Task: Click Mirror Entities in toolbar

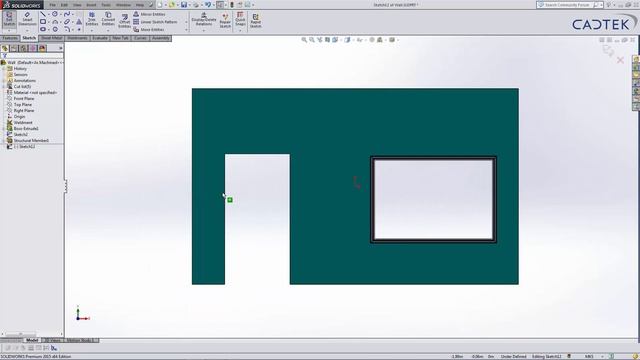Action: coord(149,14)
